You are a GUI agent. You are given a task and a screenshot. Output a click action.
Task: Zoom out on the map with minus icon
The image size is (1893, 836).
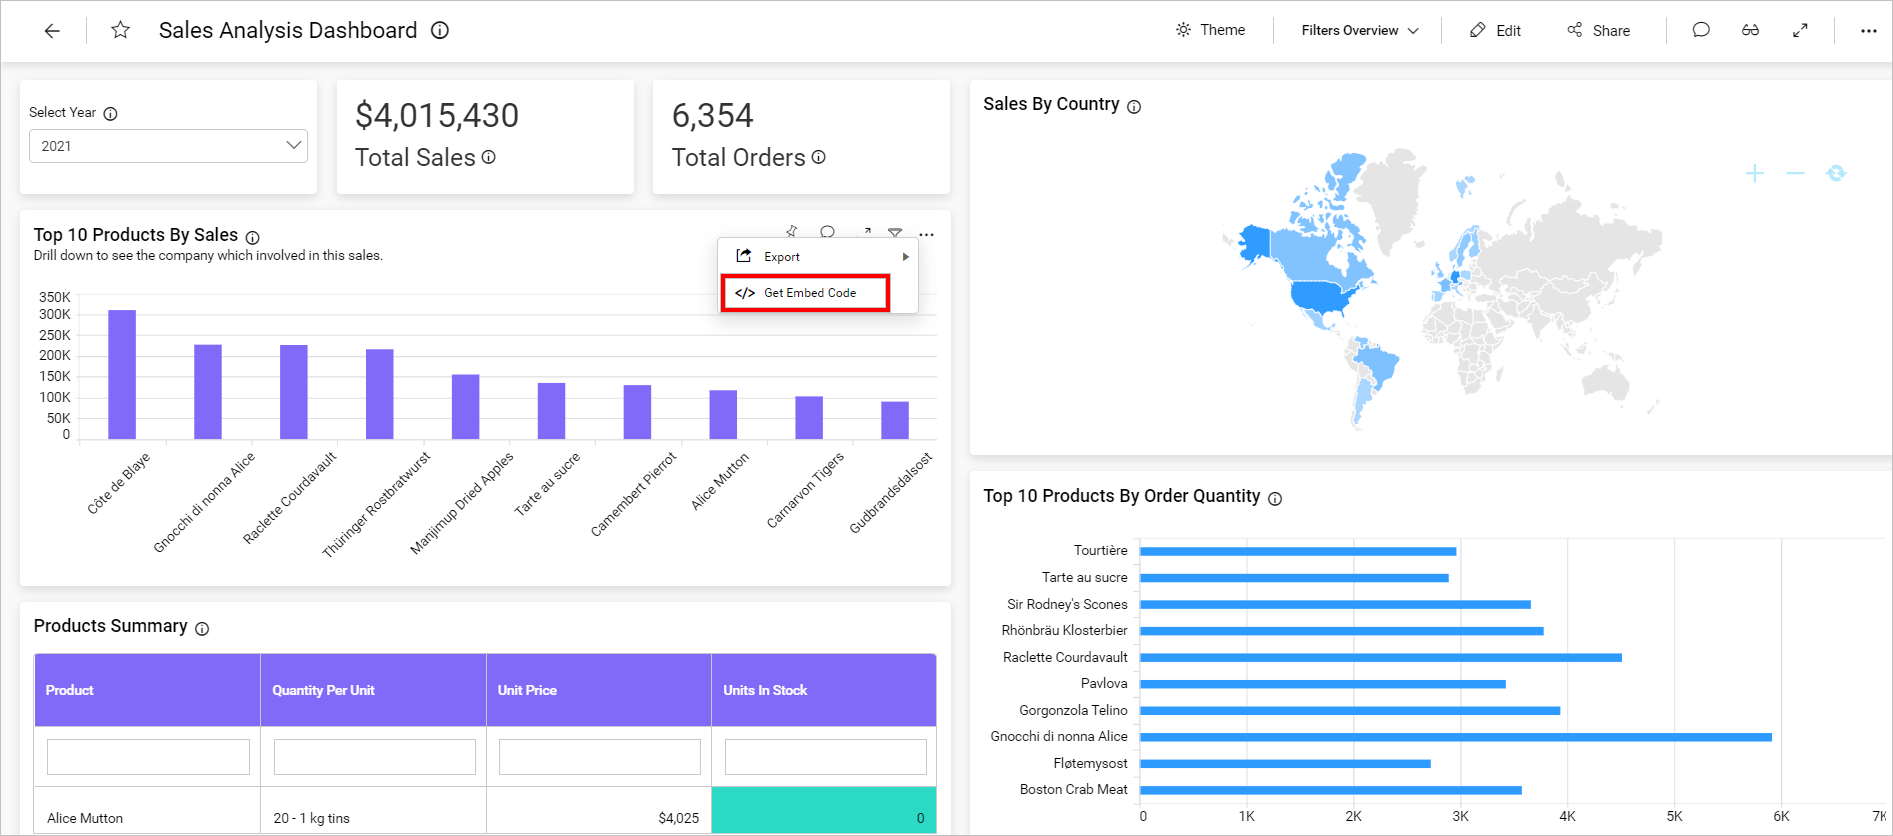1795,174
